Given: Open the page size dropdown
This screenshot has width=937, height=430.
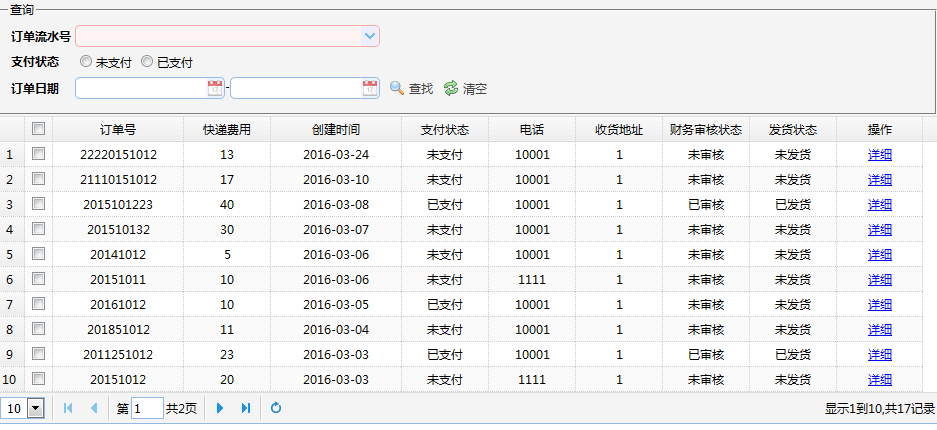Looking at the screenshot, I should point(36,408).
